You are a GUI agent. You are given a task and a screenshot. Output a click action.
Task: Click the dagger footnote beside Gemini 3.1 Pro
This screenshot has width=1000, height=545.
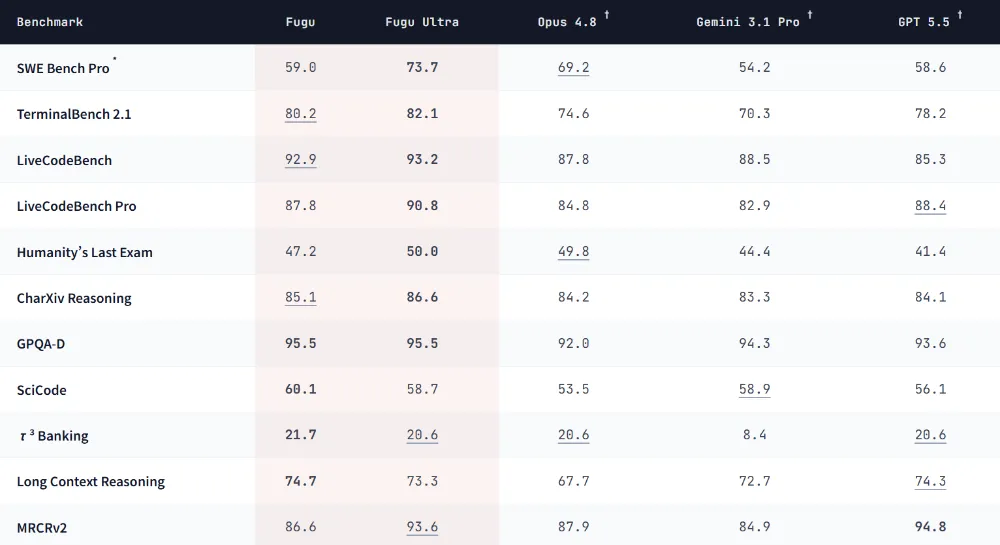click(809, 15)
